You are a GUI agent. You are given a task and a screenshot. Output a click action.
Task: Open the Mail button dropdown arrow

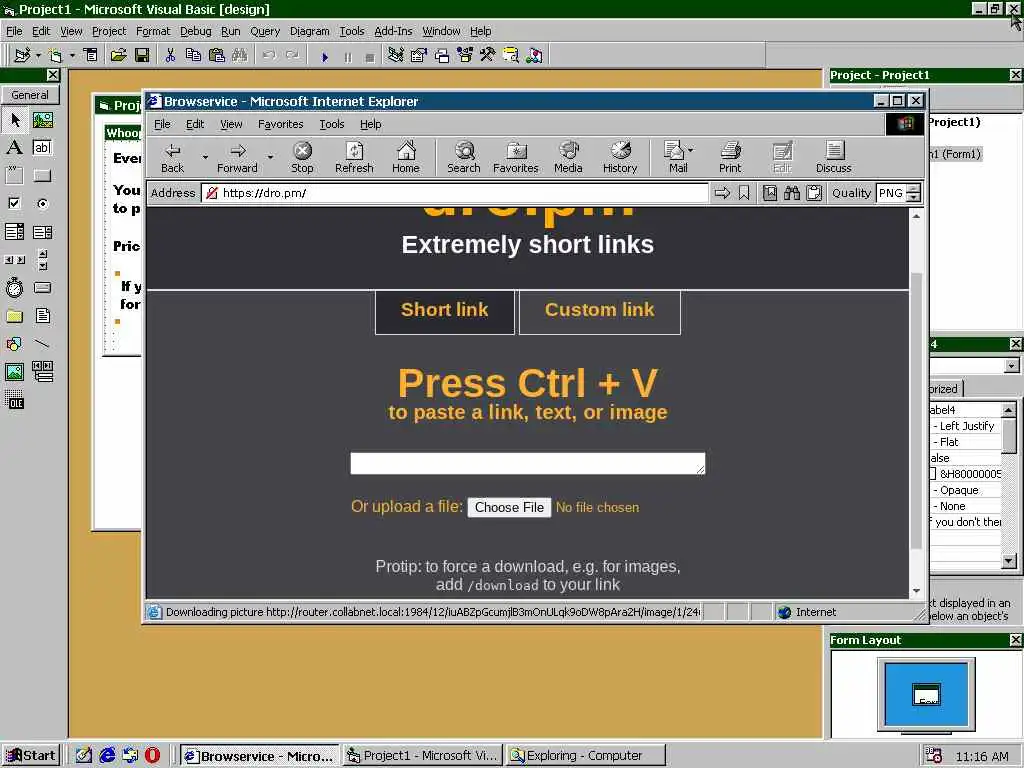click(691, 150)
